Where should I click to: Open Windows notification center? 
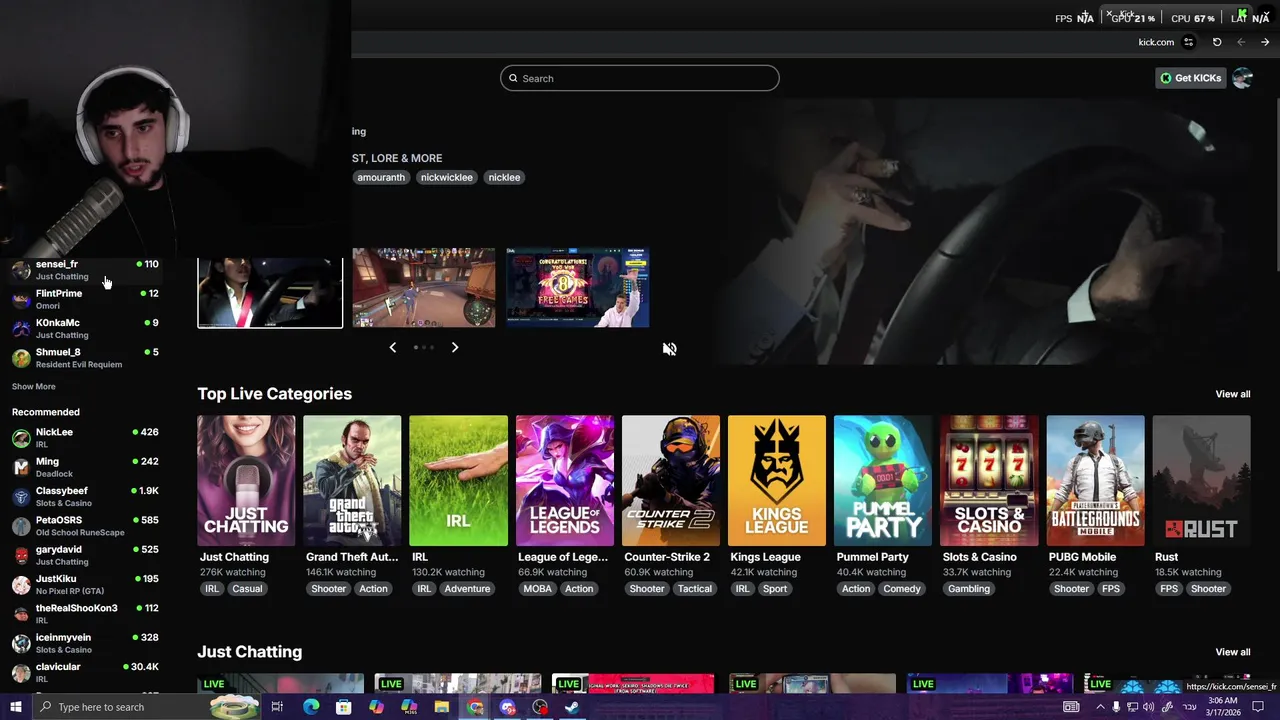[1259, 707]
